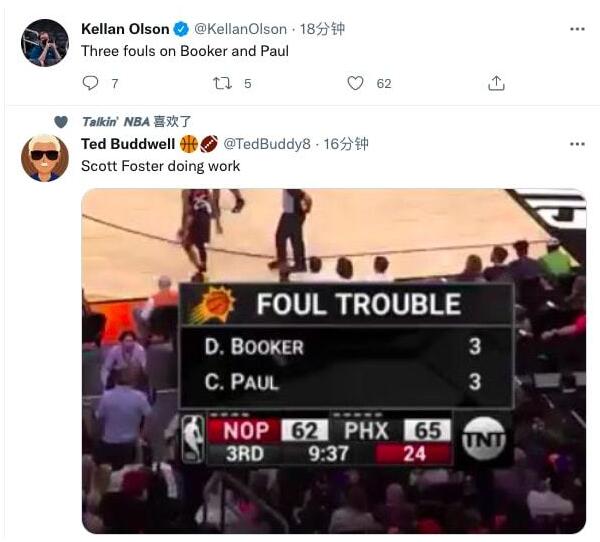Like Kellan Olson's tweet

pyautogui.click(x=356, y=84)
